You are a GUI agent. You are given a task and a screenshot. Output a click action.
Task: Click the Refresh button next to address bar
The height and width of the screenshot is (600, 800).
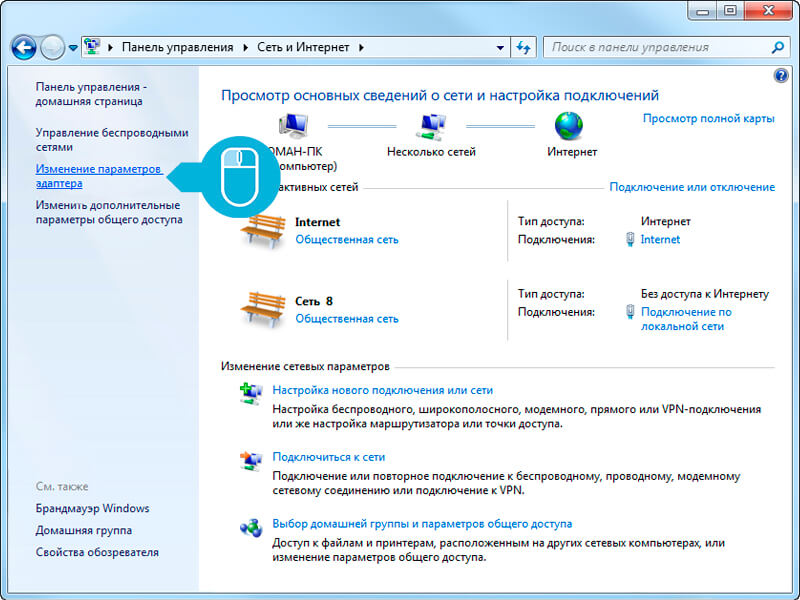point(523,47)
